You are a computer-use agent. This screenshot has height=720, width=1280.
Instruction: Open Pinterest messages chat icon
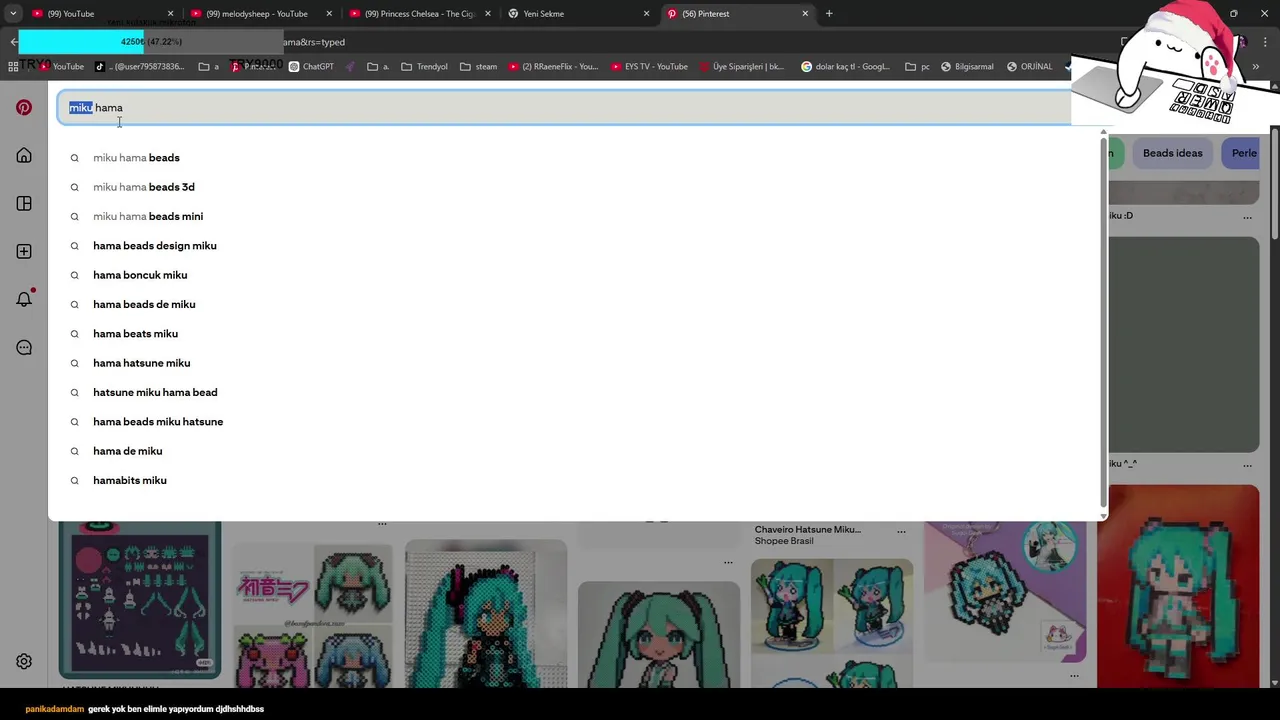click(24, 347)
